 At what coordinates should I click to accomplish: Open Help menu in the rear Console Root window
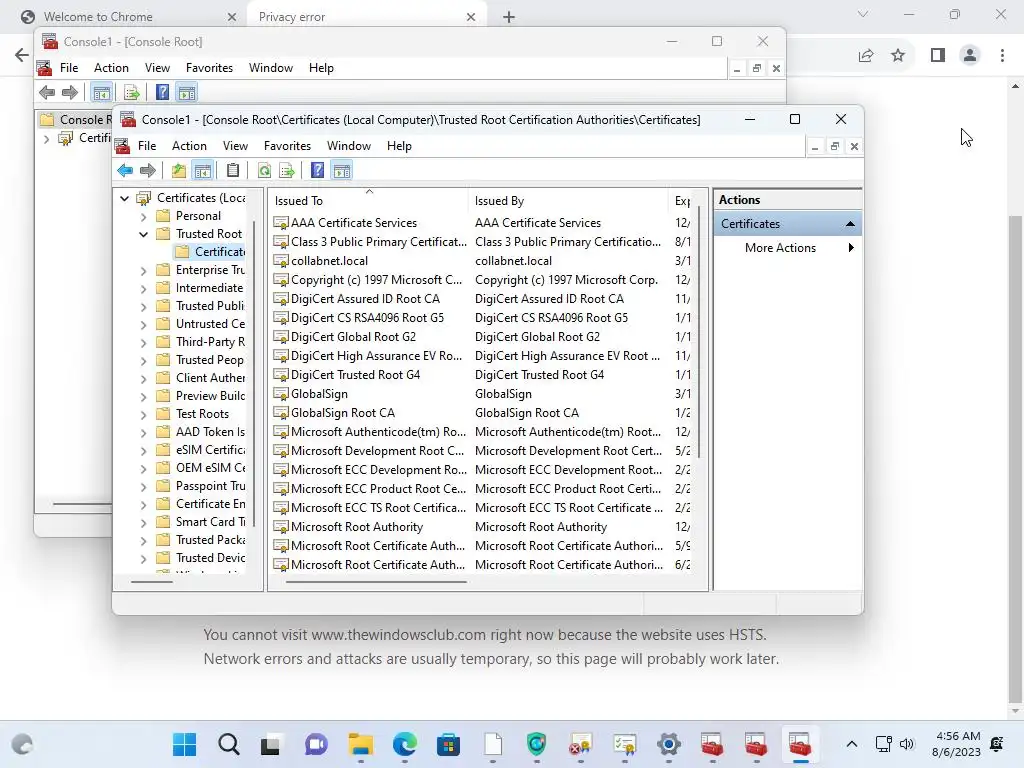(321, 68)
